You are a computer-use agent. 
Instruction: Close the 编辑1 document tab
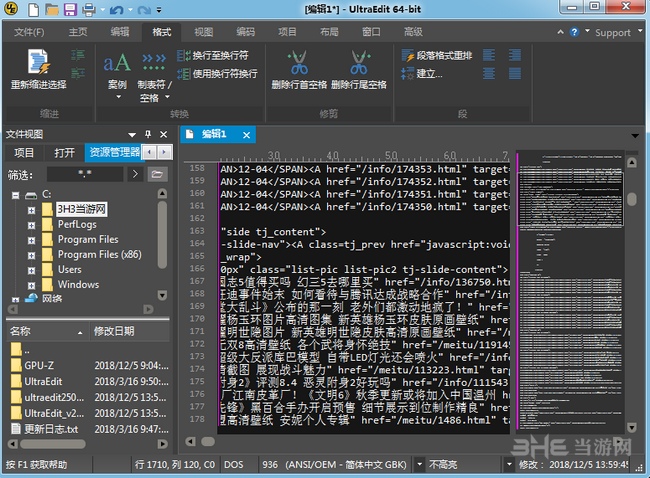tap(246, 135)
